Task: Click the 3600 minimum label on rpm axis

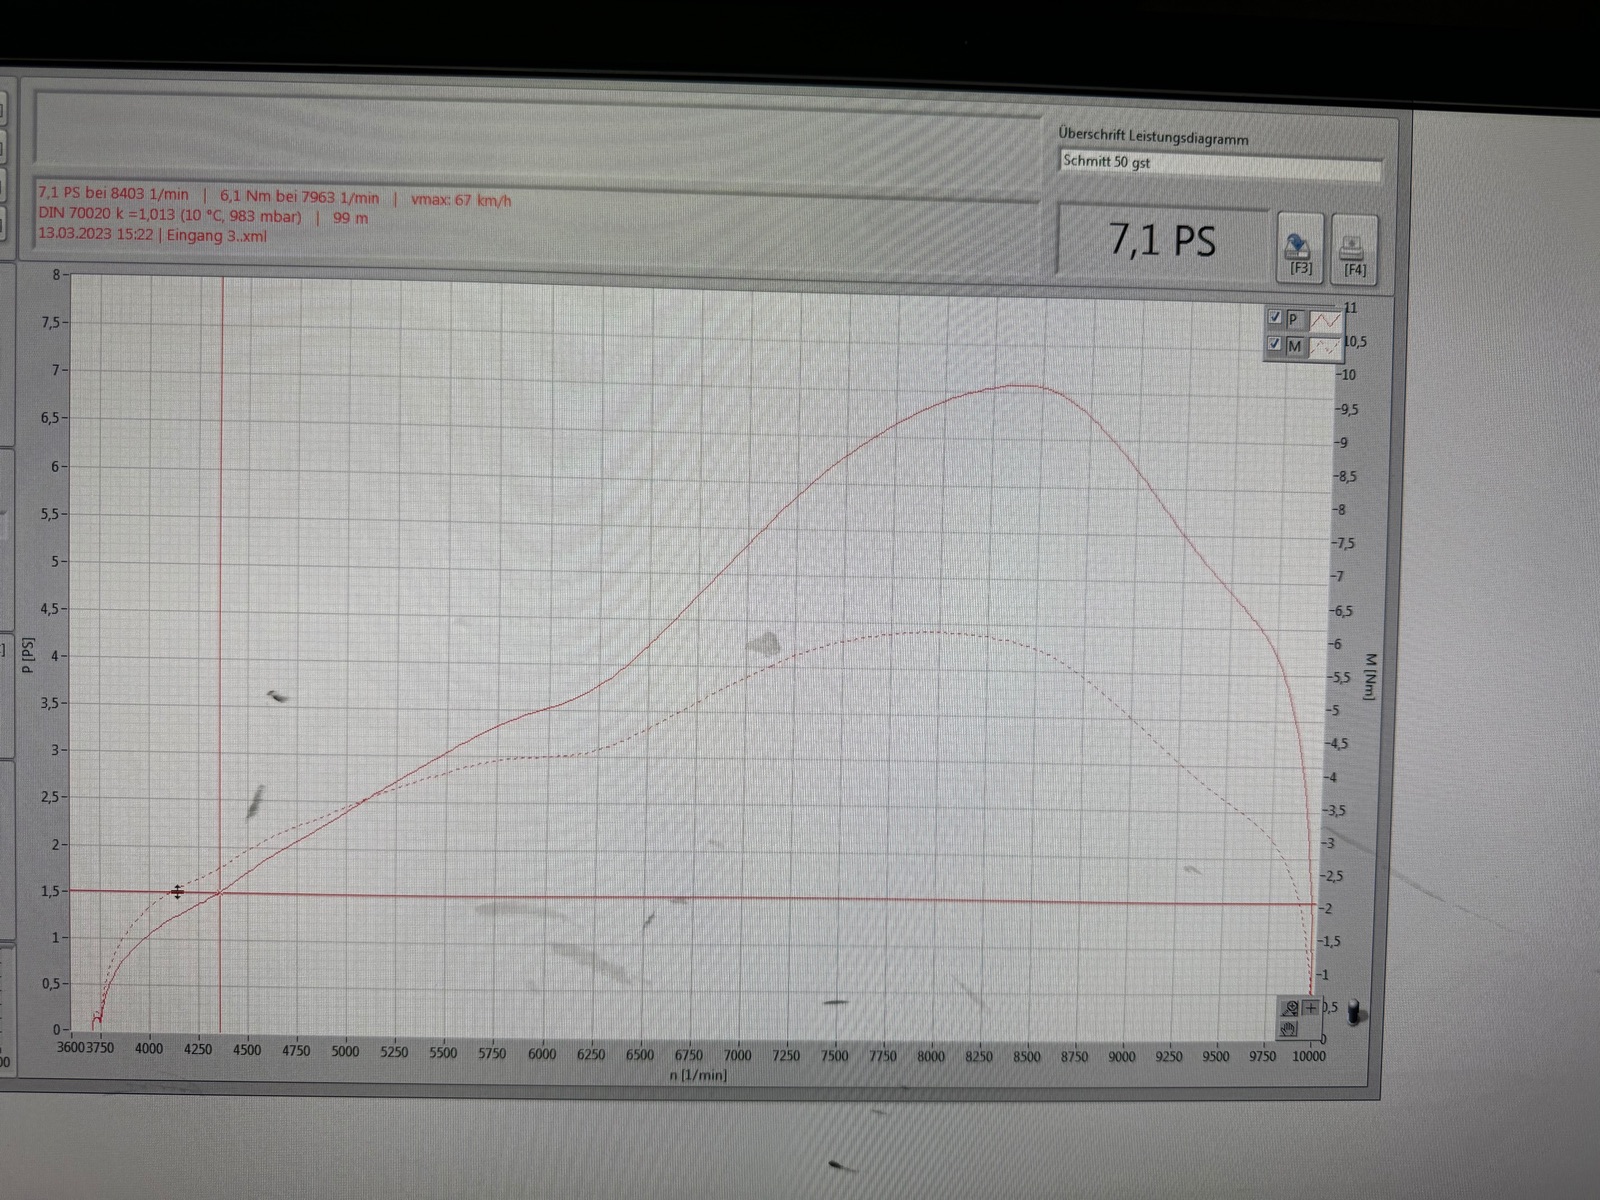Action: click(70, 1048)
